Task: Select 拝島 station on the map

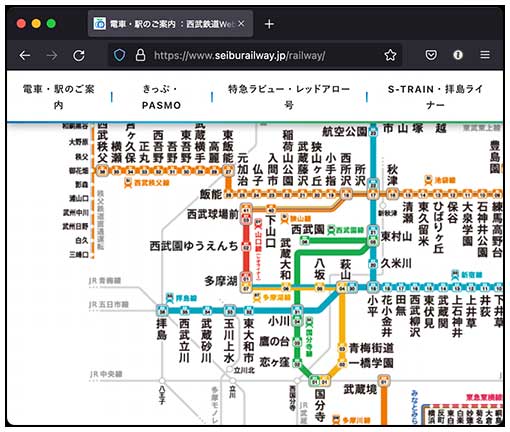Action: pos(162,329)
